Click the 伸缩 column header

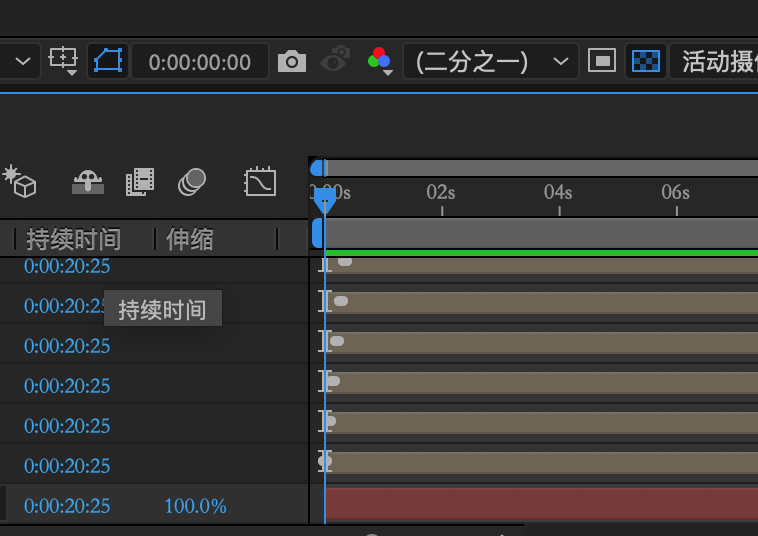coord(190,239)
